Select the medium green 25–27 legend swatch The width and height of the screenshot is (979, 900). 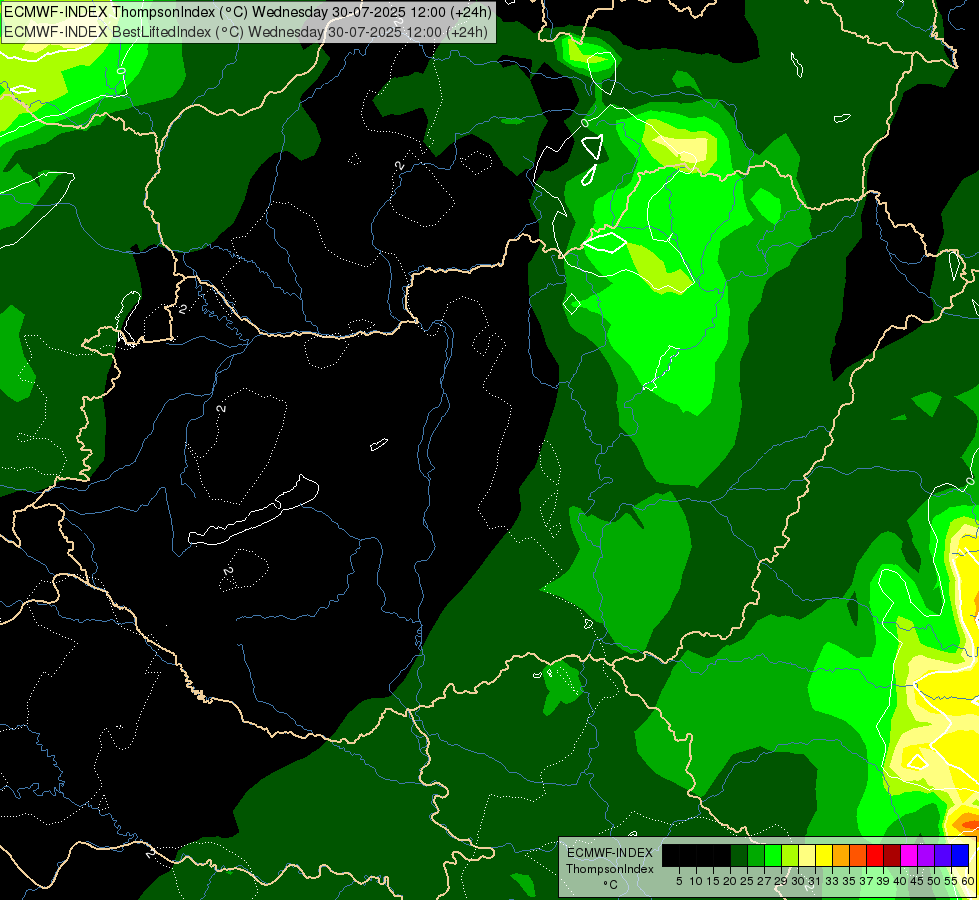click(756, 855)
